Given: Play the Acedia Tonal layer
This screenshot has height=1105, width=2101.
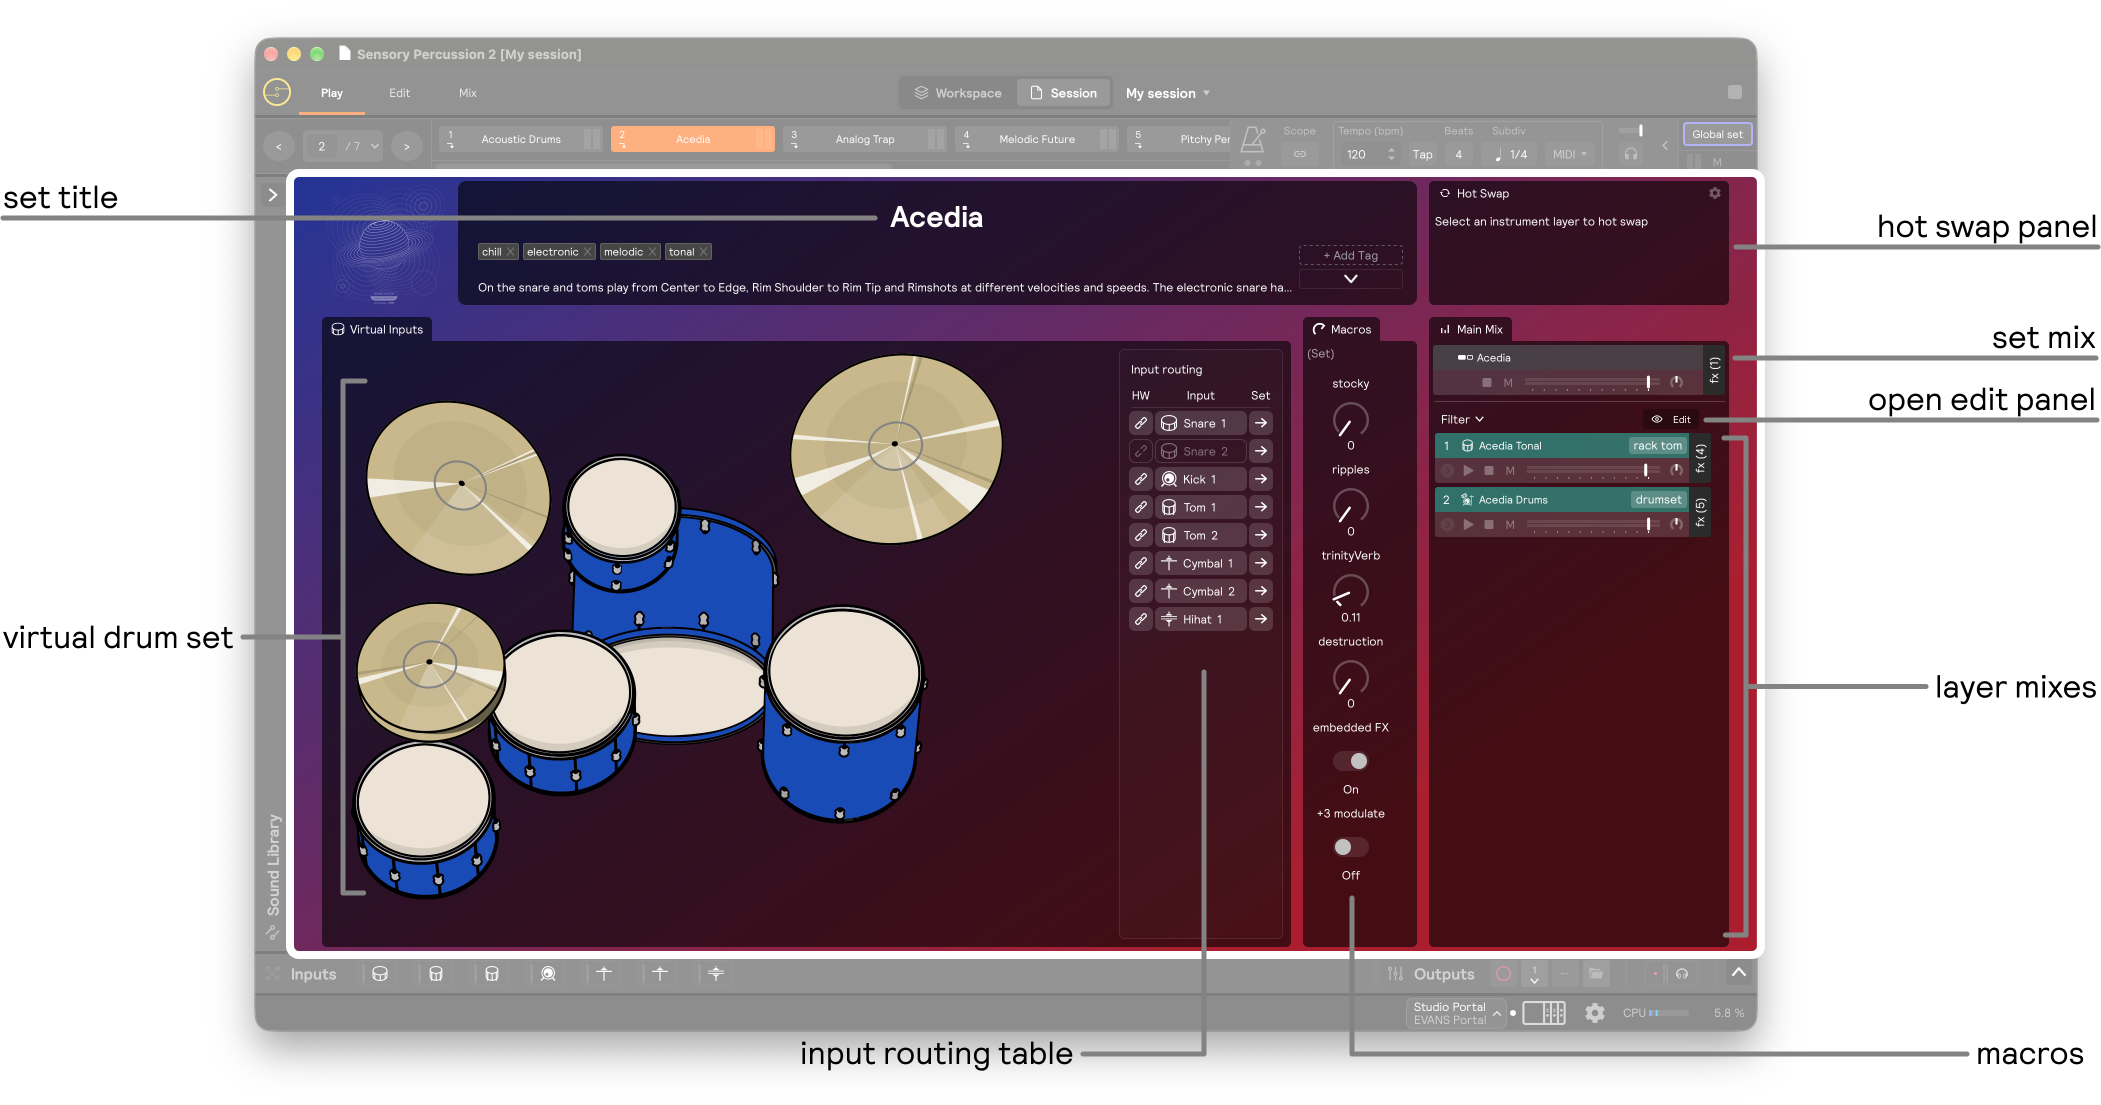Looking at the screenshot, I should click(1468, 470).
